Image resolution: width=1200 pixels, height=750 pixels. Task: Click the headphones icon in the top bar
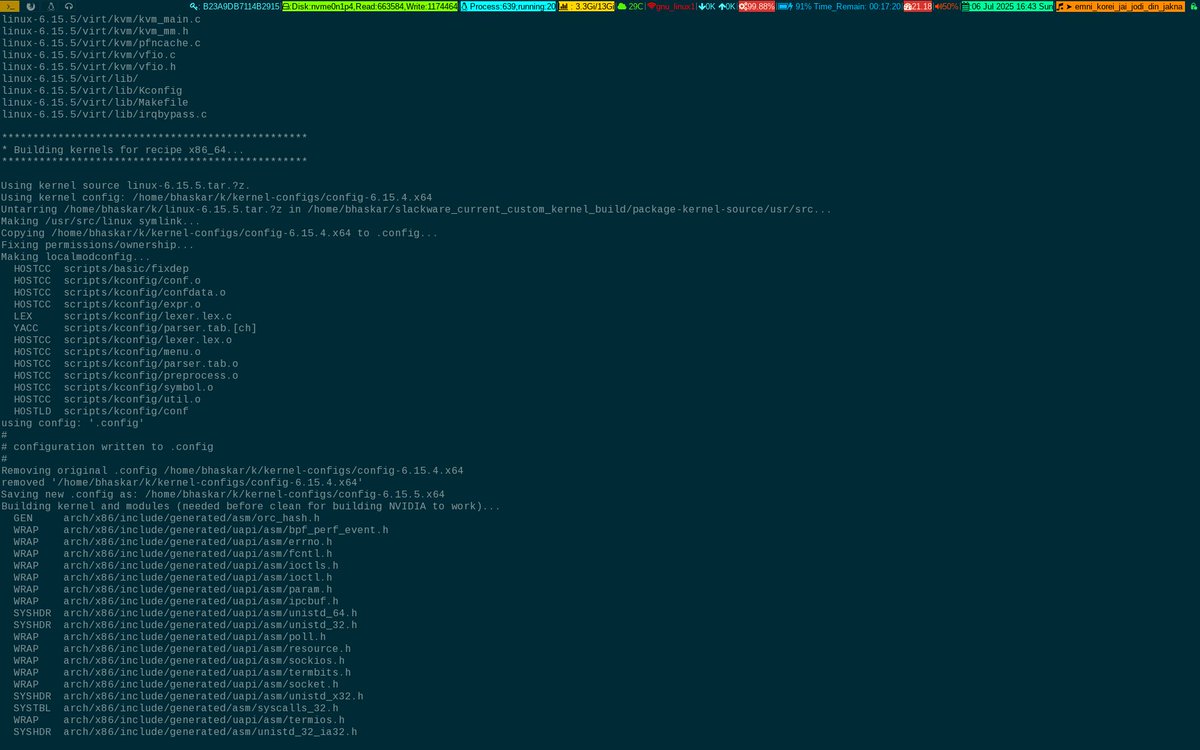tap(69, 6)
